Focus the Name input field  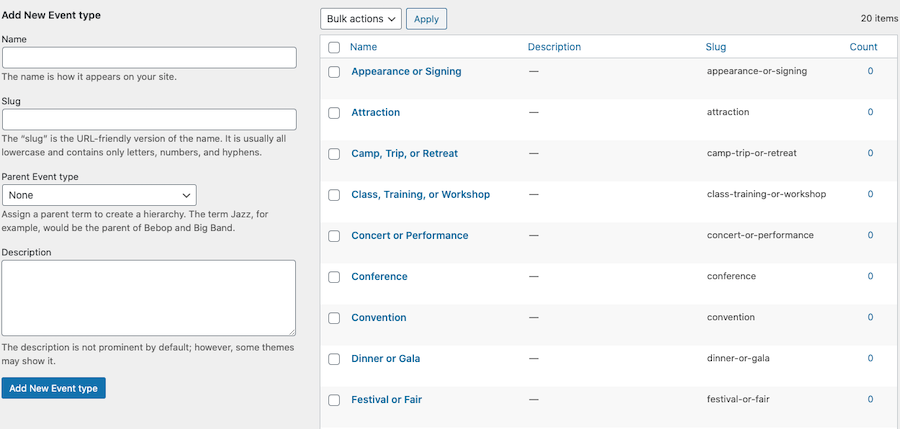pos(149,58)
